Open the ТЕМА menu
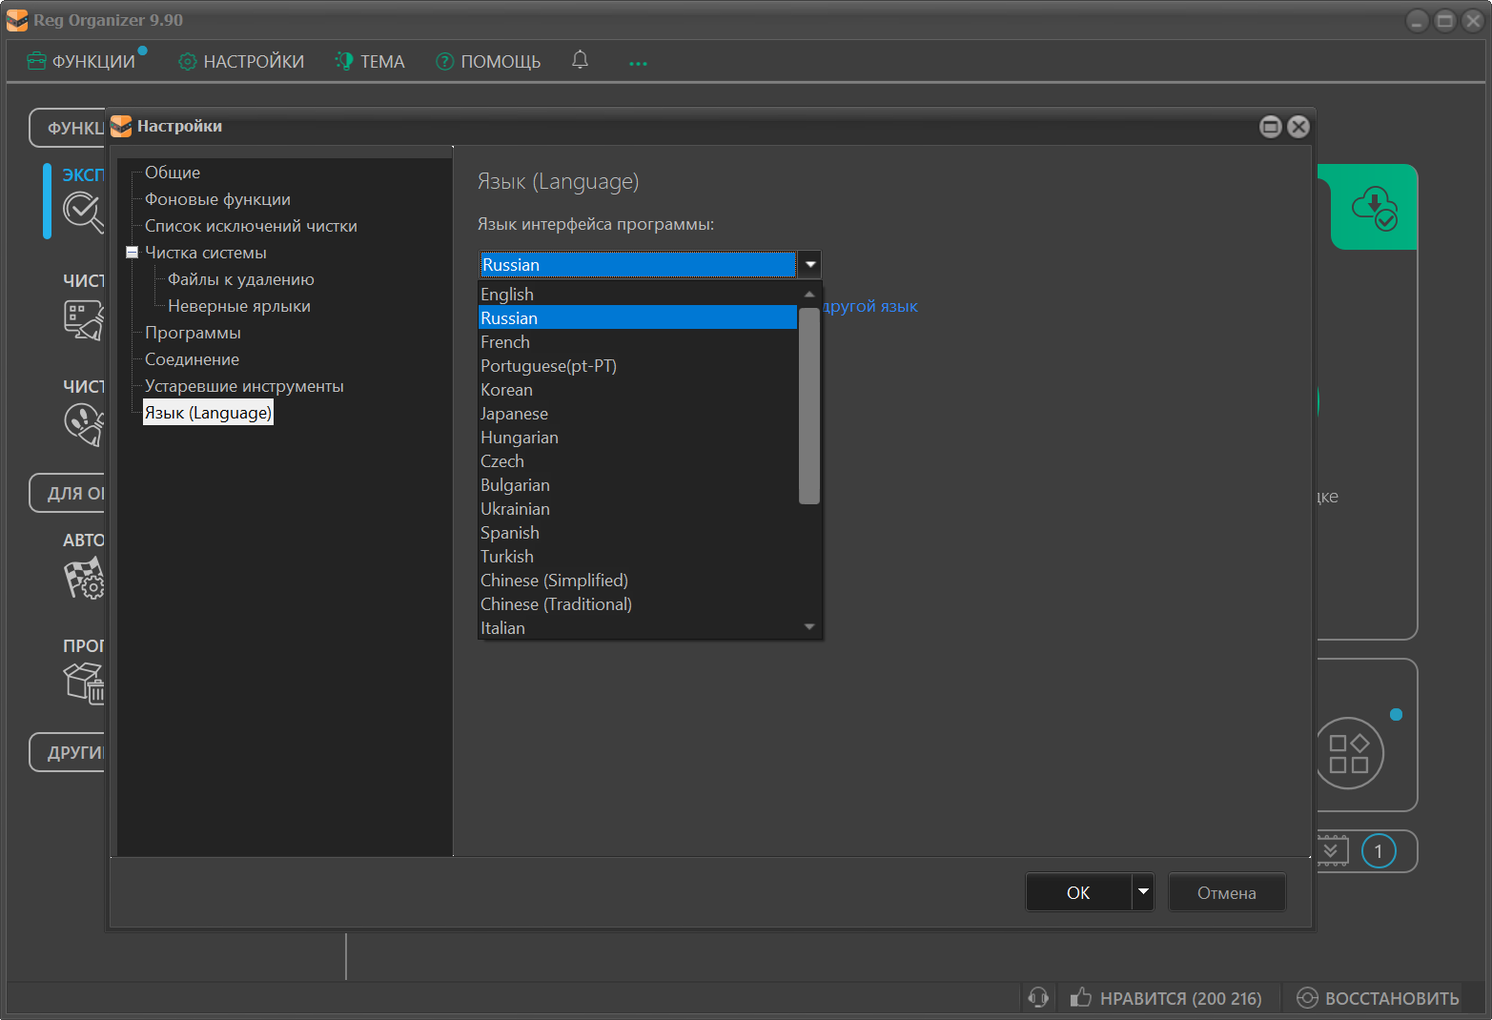The height and width of the screenshot is (1020, 1492). pos(370,62)
